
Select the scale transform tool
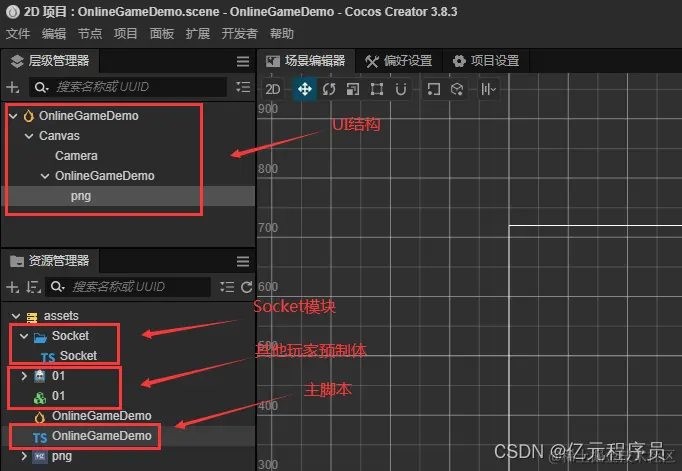(x=353, y=89)
